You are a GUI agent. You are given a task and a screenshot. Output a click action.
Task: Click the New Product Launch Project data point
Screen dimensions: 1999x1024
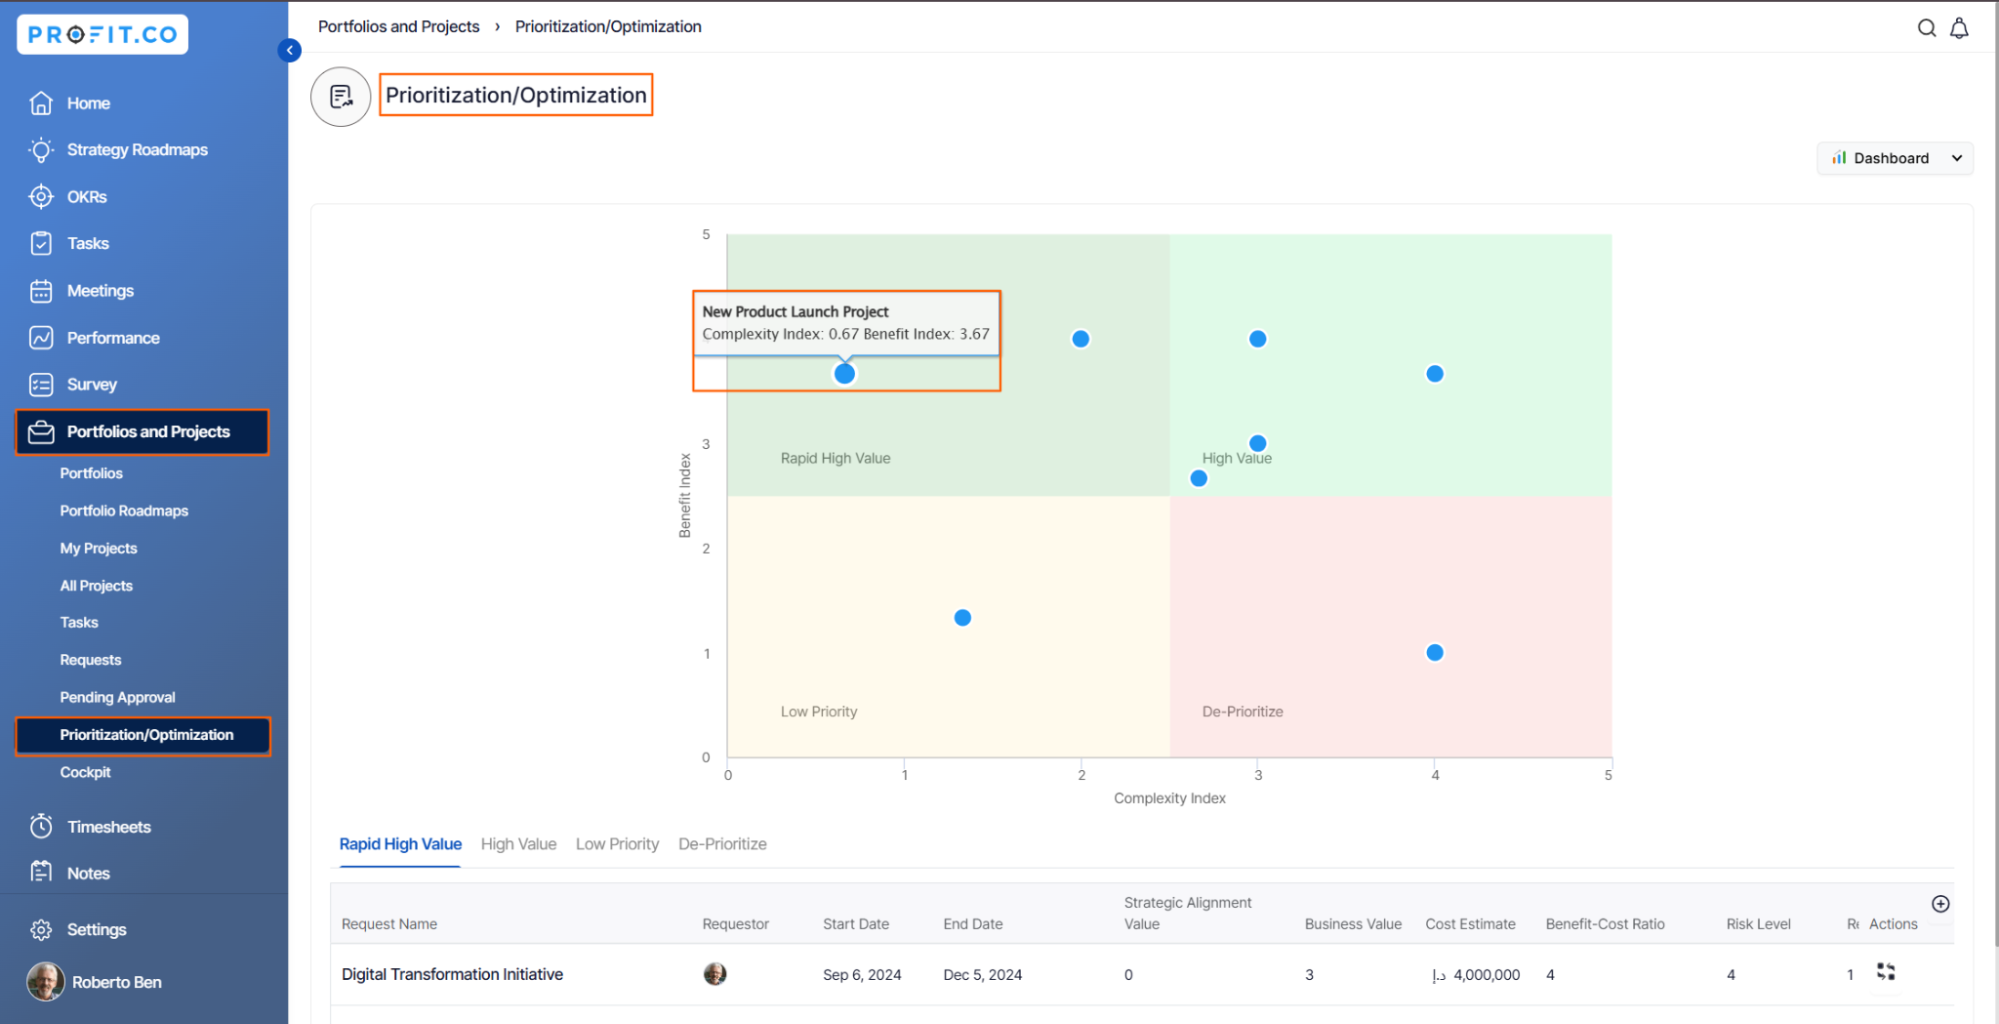844,374
